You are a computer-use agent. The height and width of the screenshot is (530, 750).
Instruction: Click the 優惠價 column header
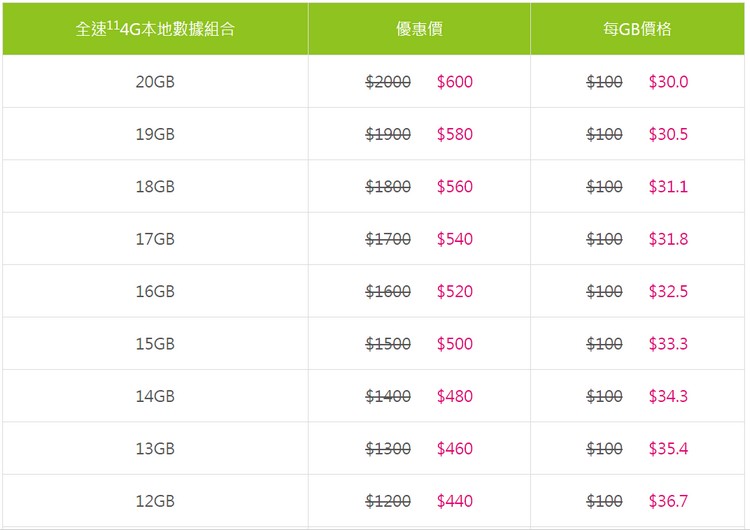(419, 29)
